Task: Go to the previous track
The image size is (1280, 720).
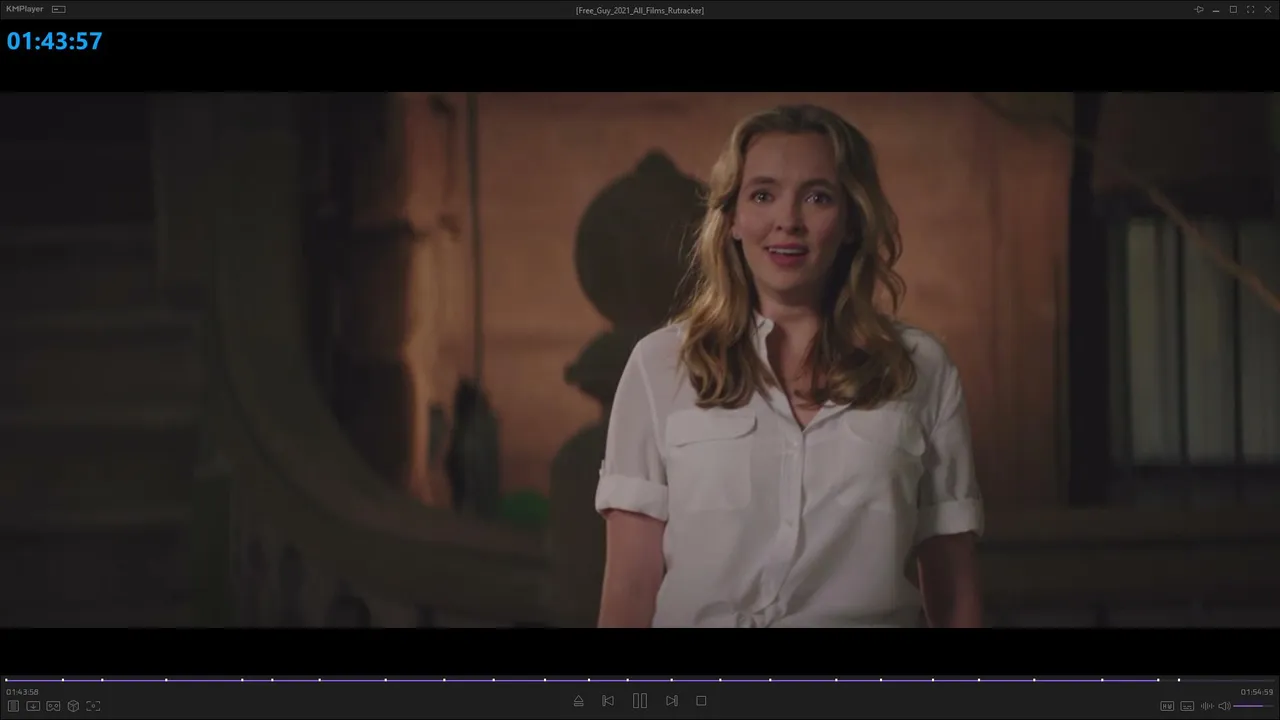Action: pos(608,701)
